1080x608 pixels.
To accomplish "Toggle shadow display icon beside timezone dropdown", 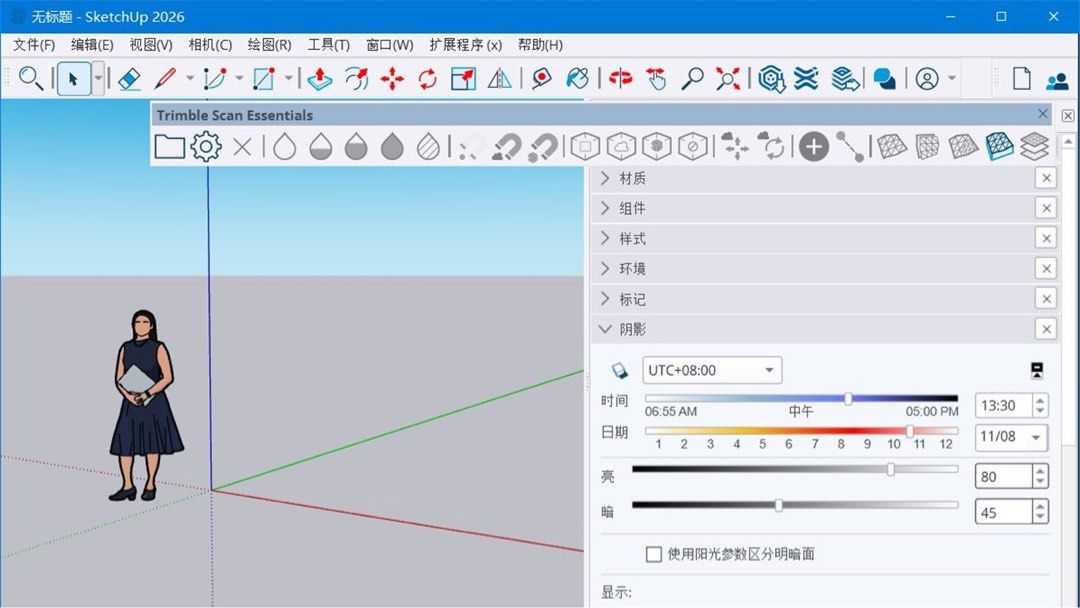I will (1037, 369).
